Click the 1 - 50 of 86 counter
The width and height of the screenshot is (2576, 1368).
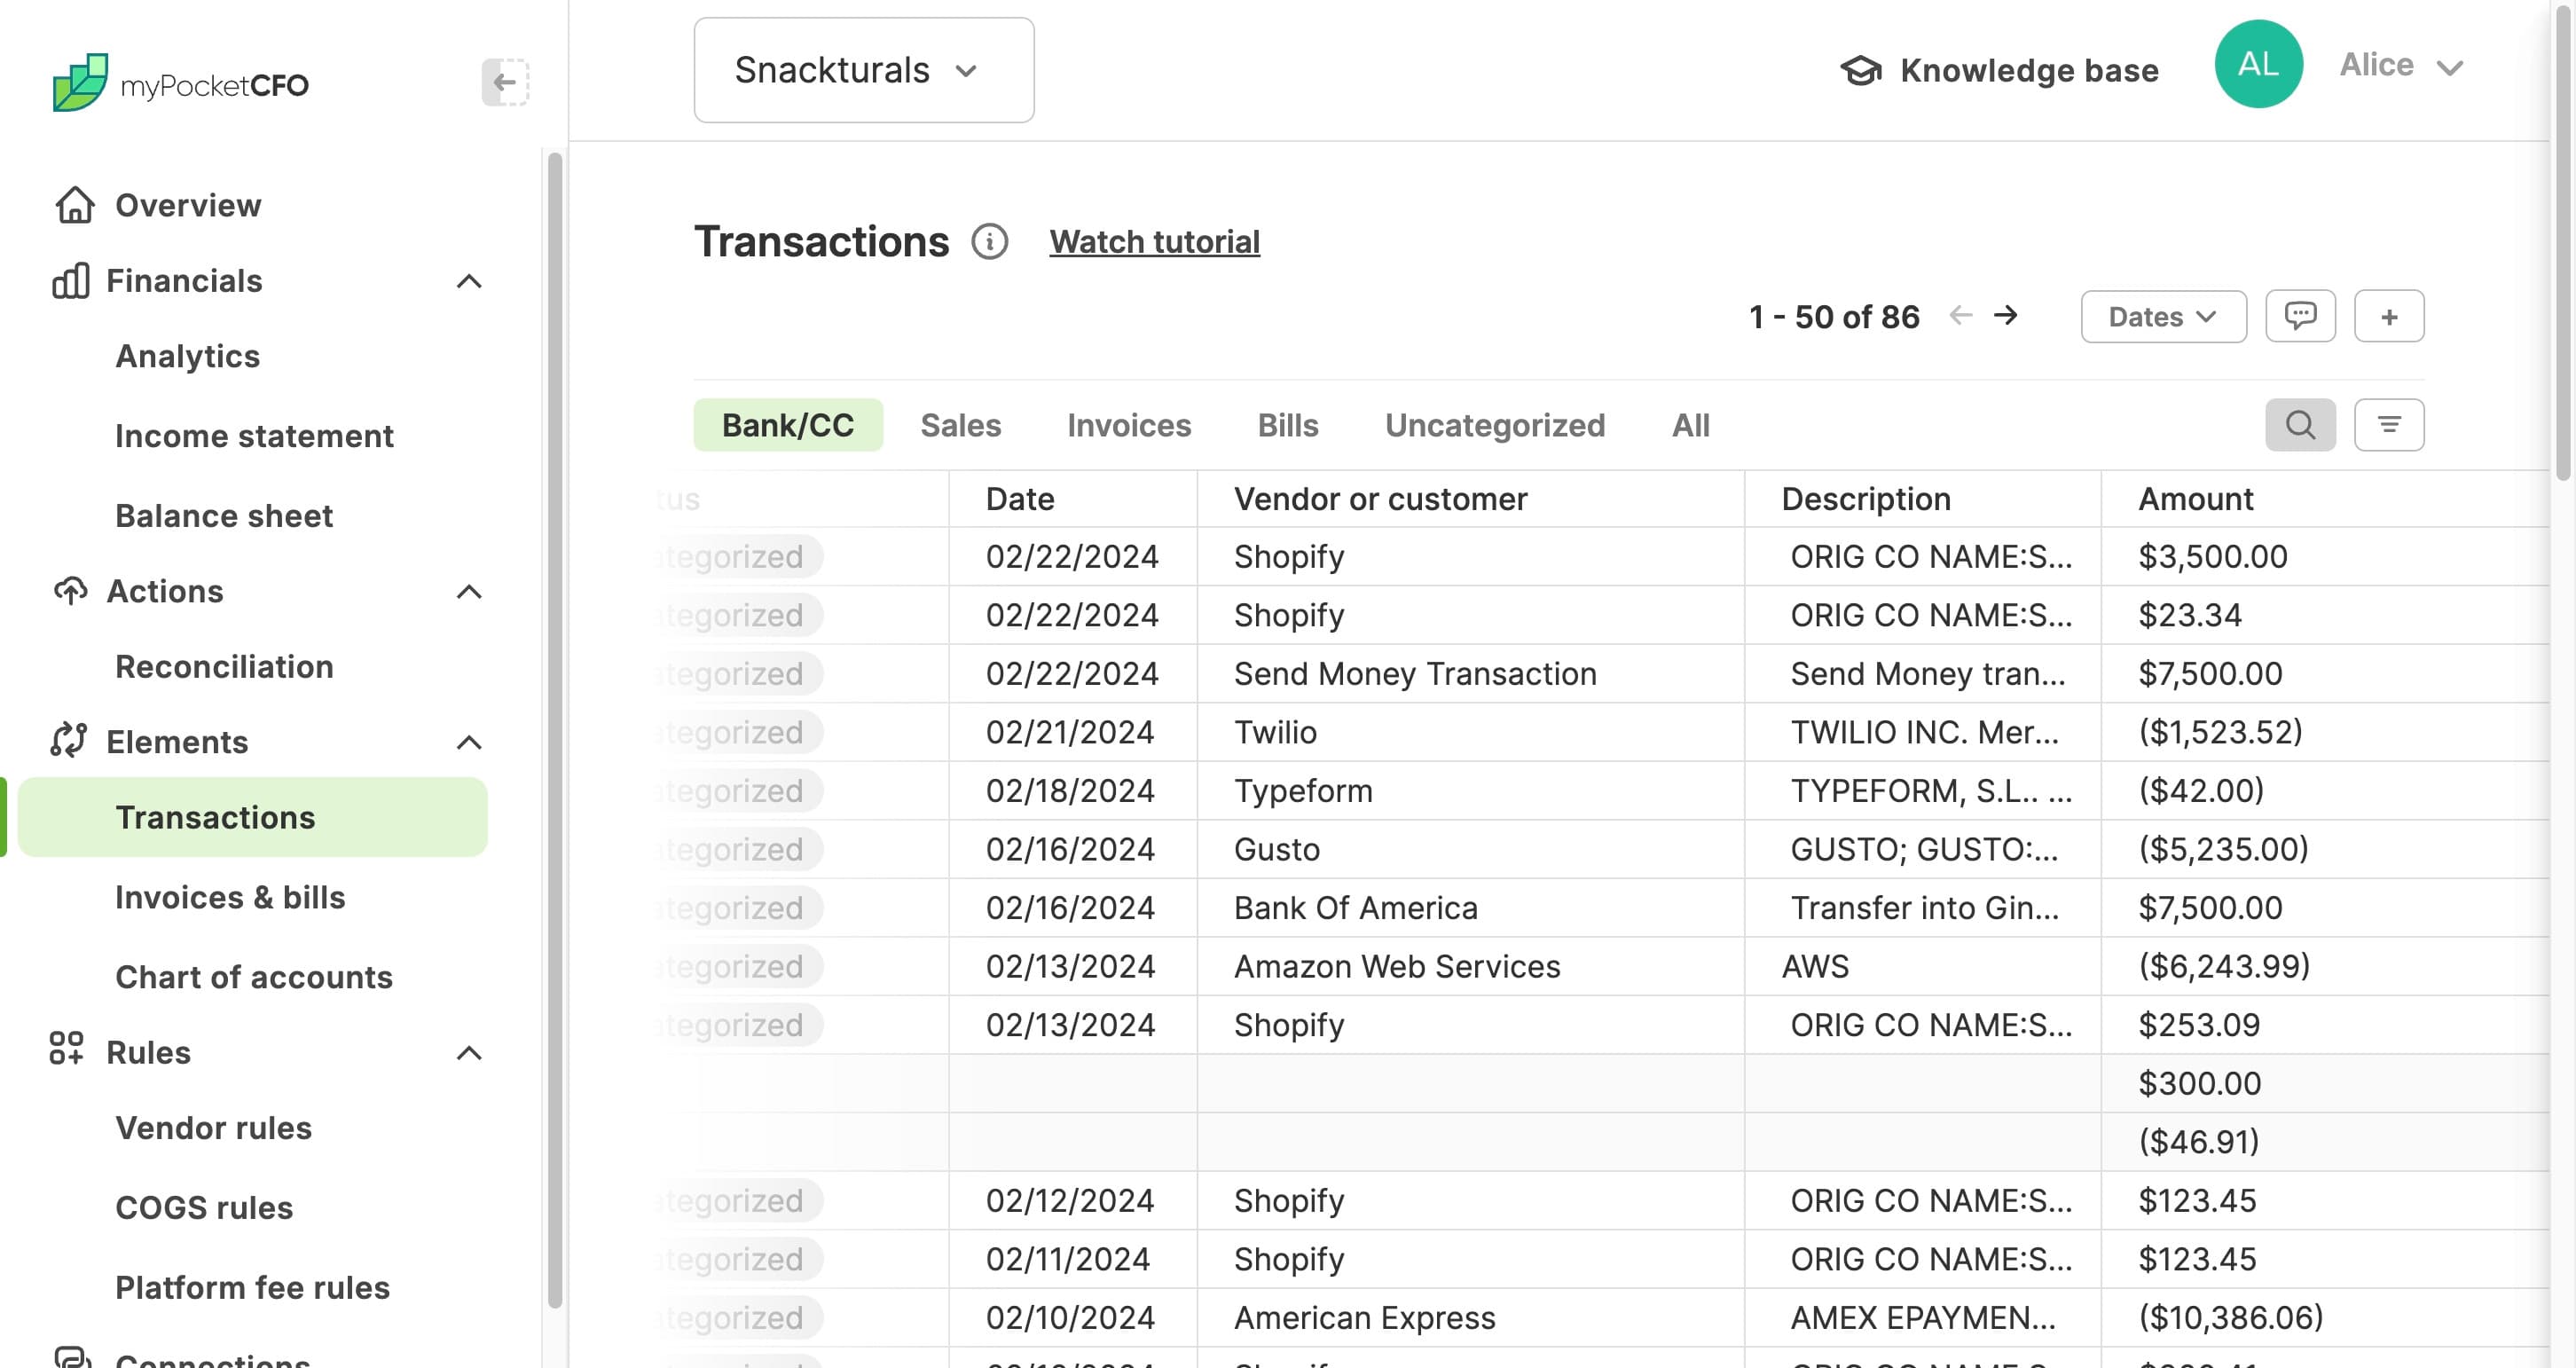click(x=1834, y=317)
